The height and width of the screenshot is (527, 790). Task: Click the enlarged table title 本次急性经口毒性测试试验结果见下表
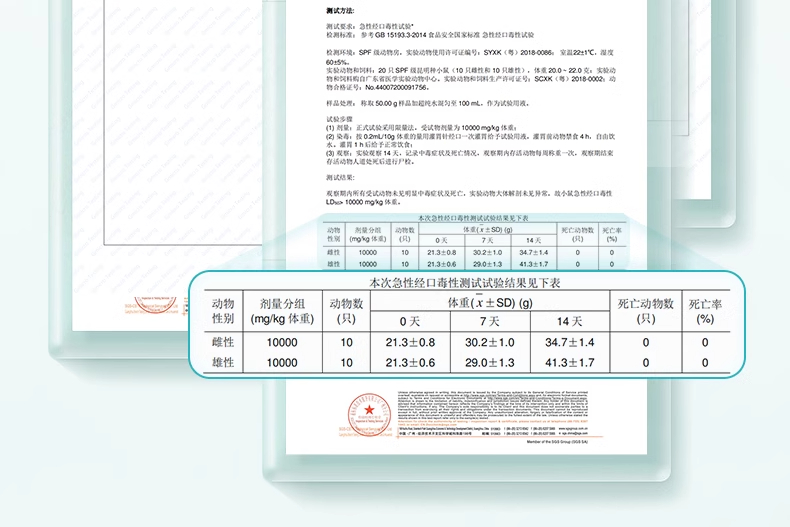pos(465,284)
